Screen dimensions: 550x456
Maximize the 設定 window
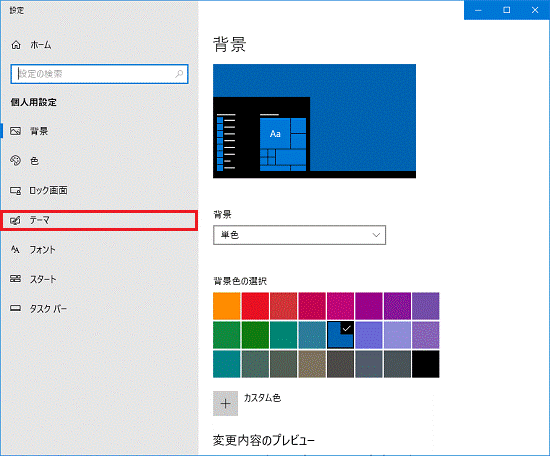pos(507,10)
